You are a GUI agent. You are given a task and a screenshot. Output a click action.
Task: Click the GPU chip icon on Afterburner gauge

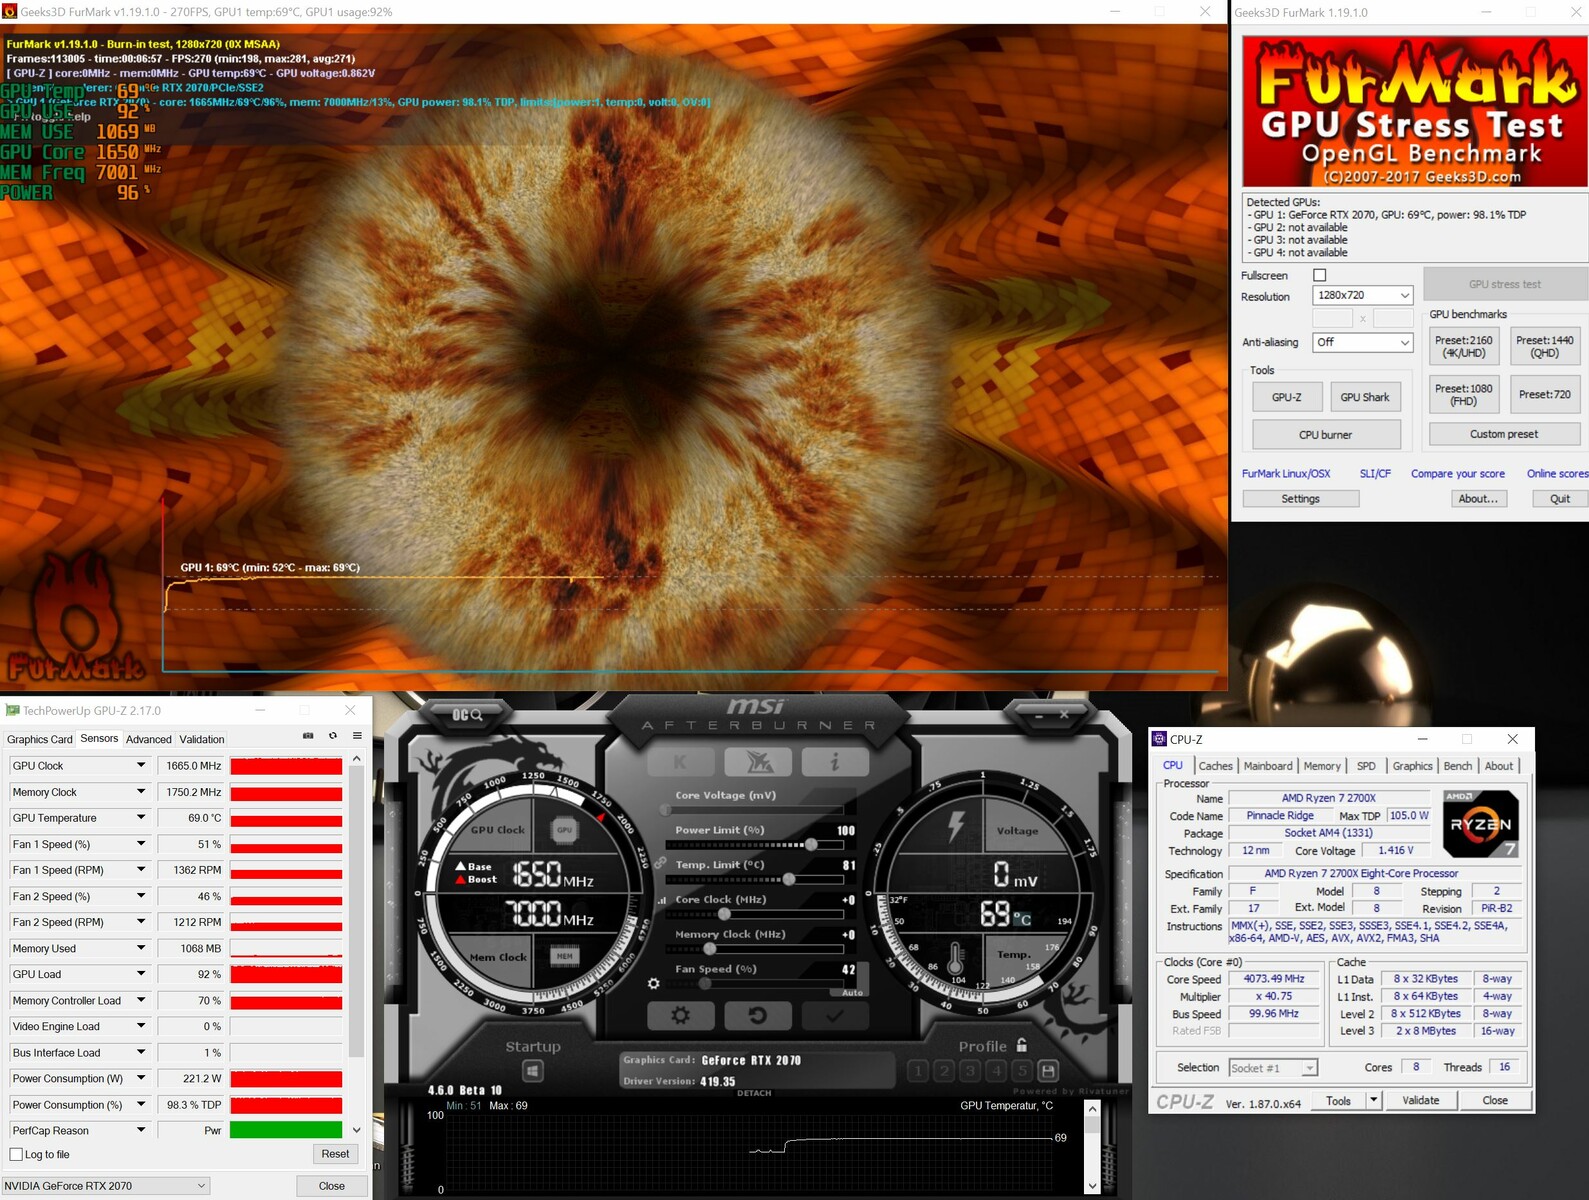tap(565, 830)
